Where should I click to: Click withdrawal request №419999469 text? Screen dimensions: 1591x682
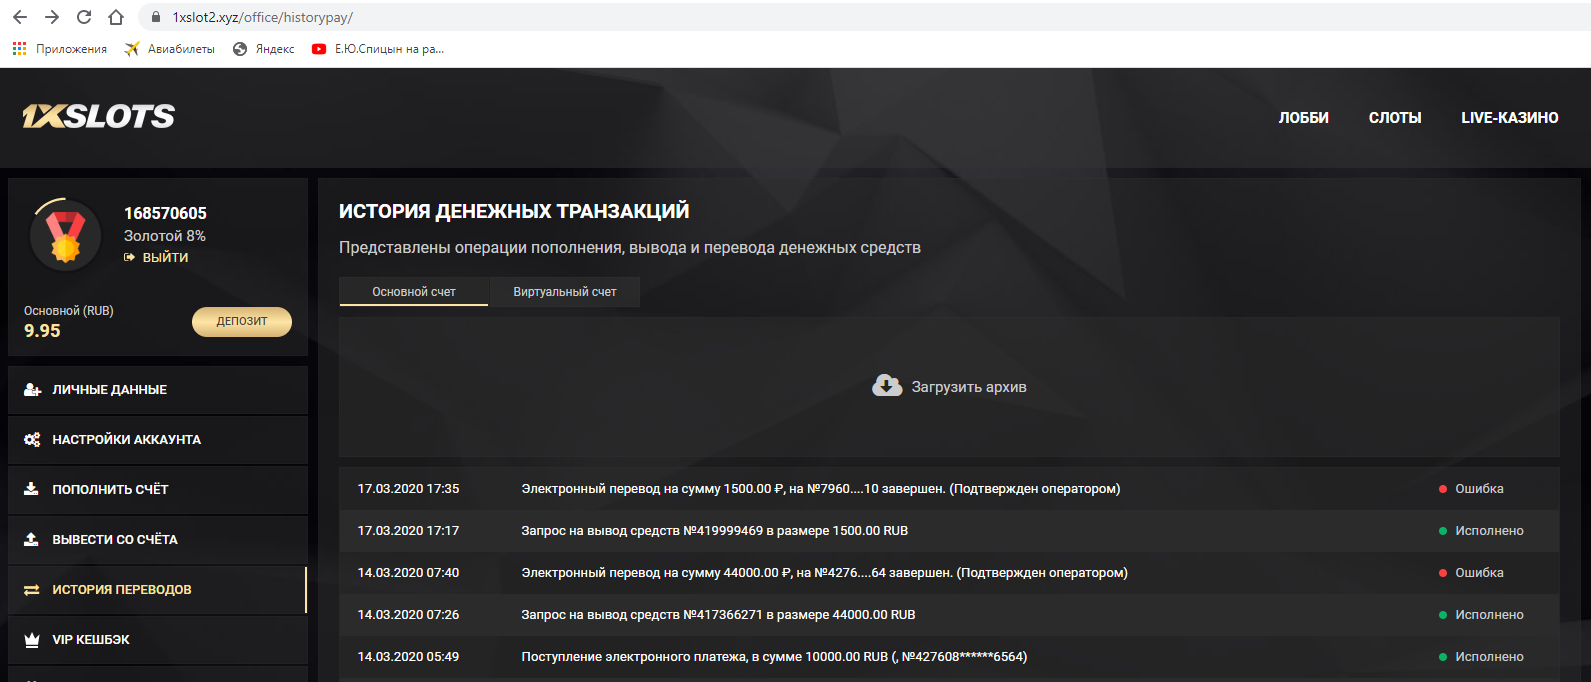(x=715, y=531)
